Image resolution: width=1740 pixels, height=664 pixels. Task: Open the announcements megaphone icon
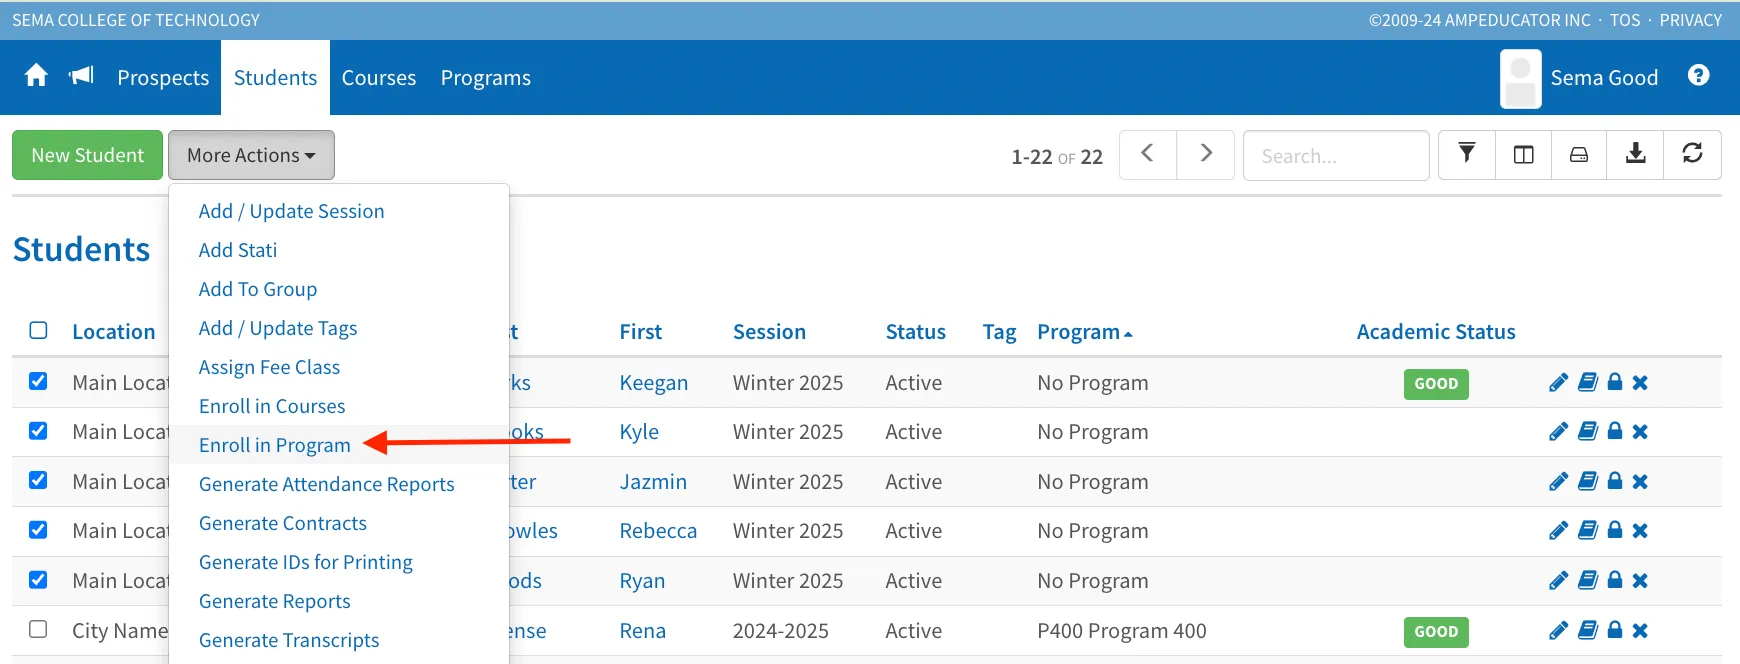(x=81, y=76)
